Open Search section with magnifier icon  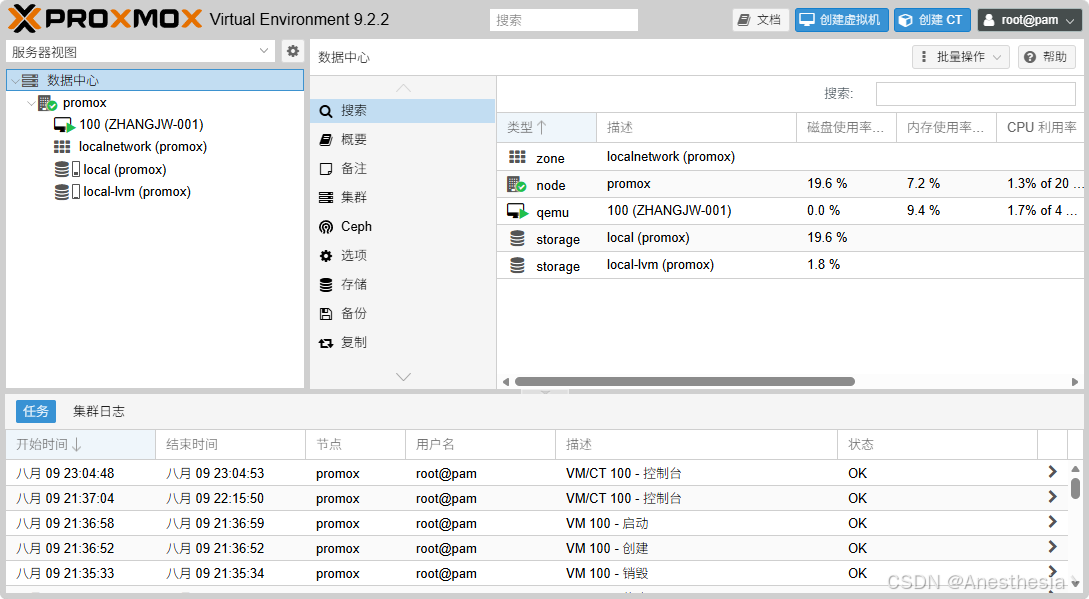(x=402, y=110)
